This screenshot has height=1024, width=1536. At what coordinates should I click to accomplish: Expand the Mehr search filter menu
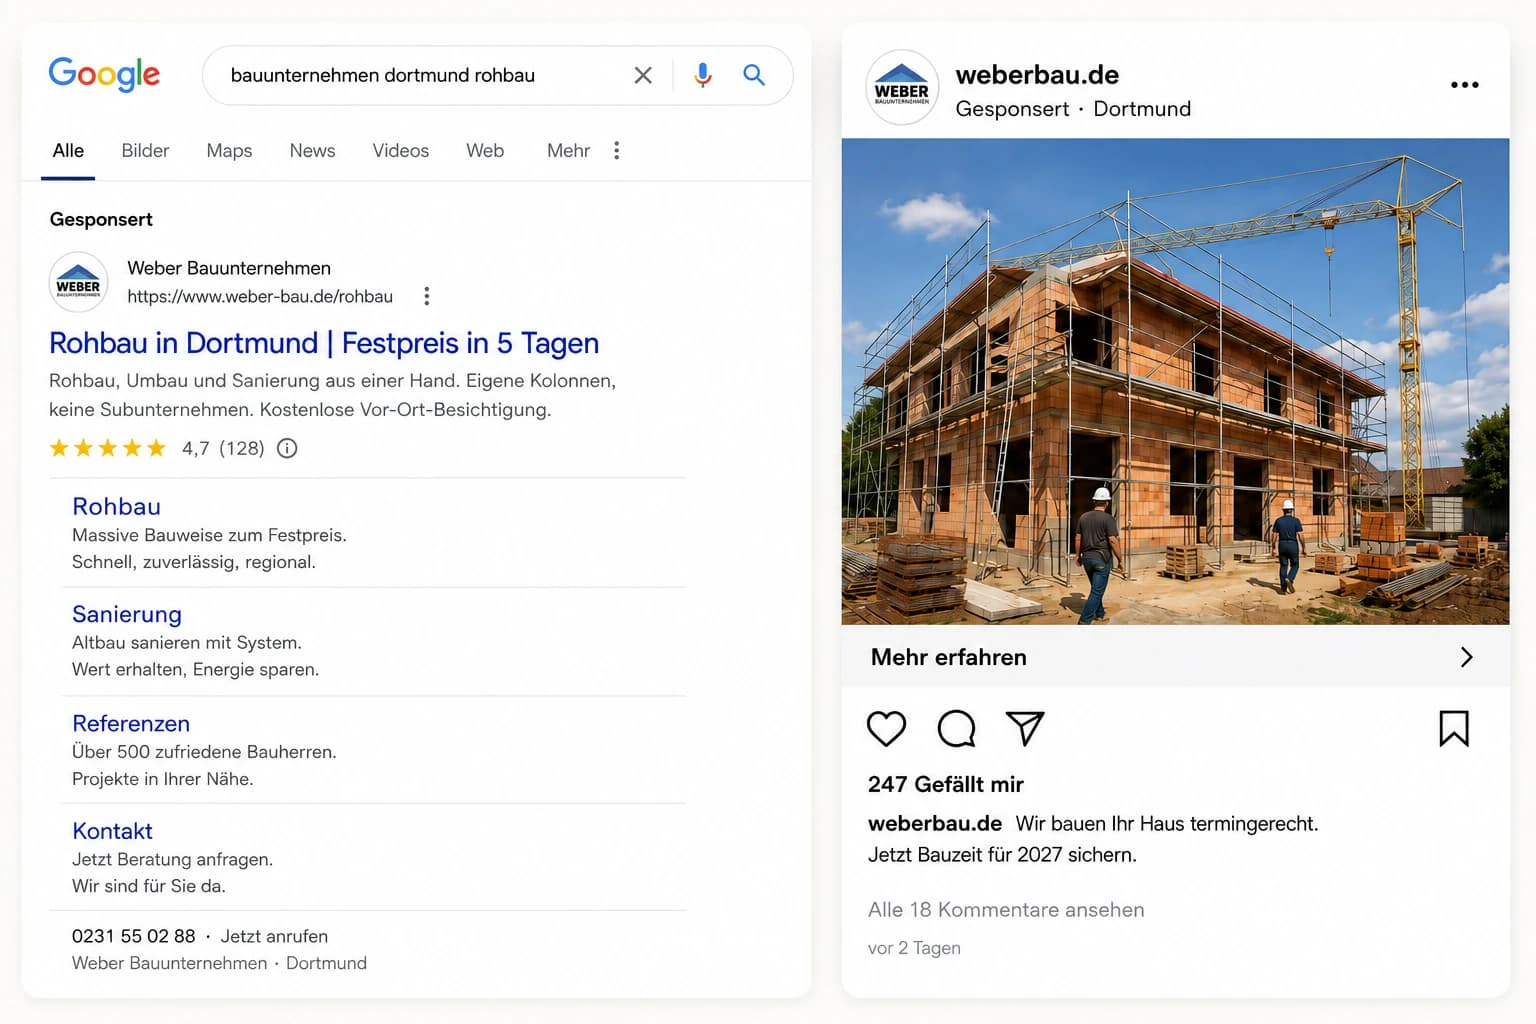pos(568,150)
